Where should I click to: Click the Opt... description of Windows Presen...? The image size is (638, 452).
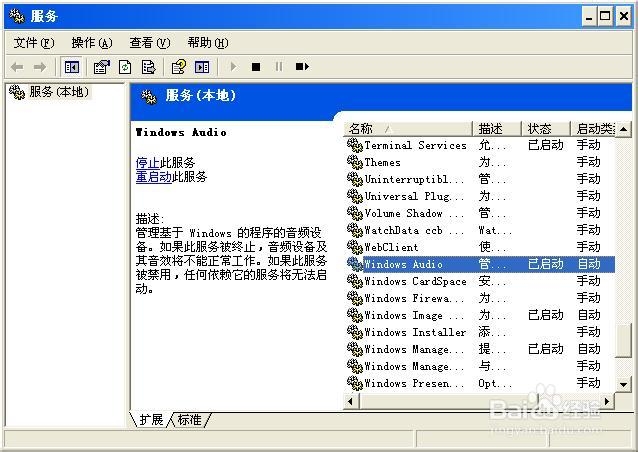(495, 384)
